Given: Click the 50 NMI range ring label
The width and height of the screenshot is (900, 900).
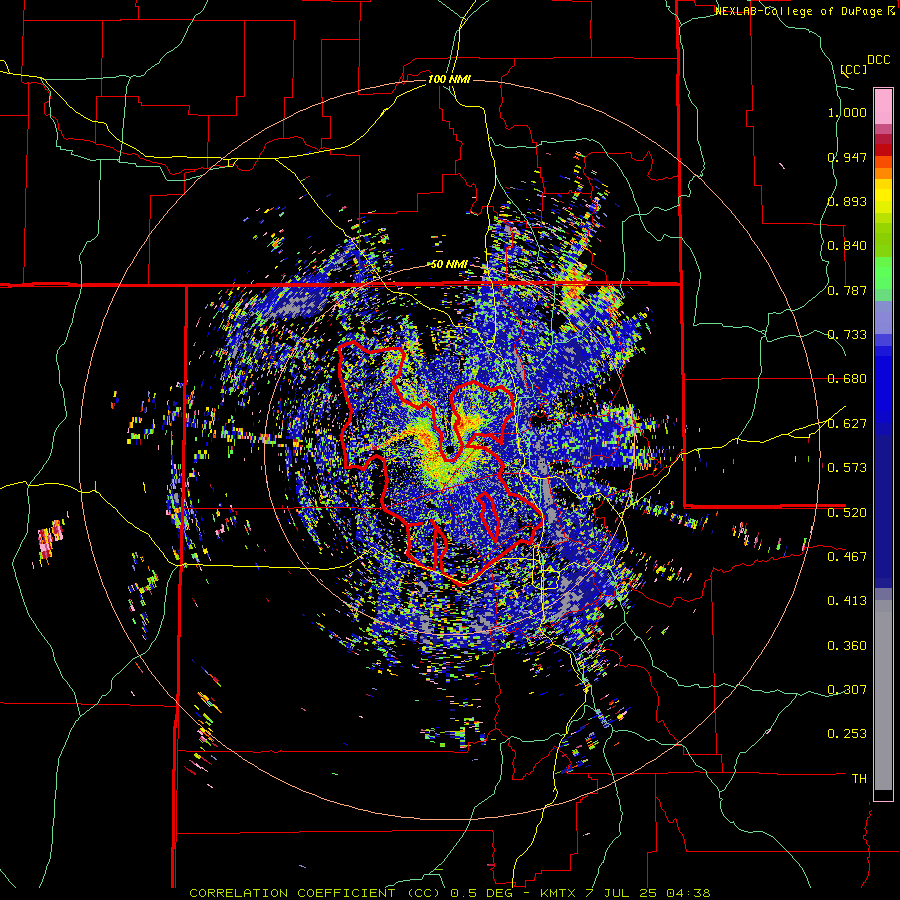Looking at the screenshot, I should pos(449,265).
